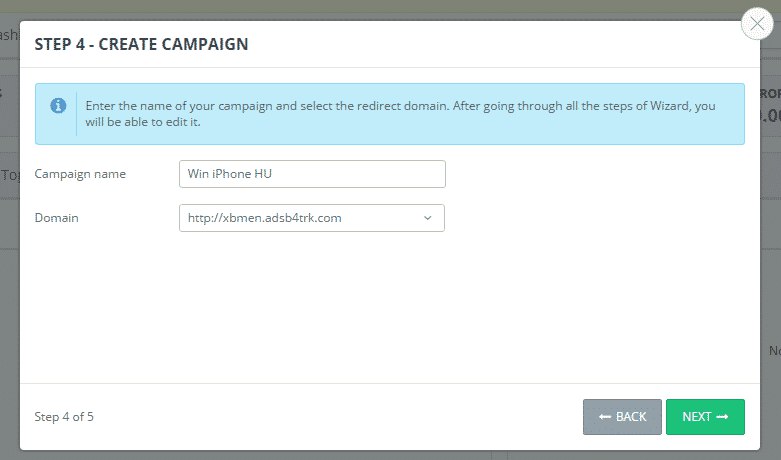Click the blue info icon in banner

point(58,105)
